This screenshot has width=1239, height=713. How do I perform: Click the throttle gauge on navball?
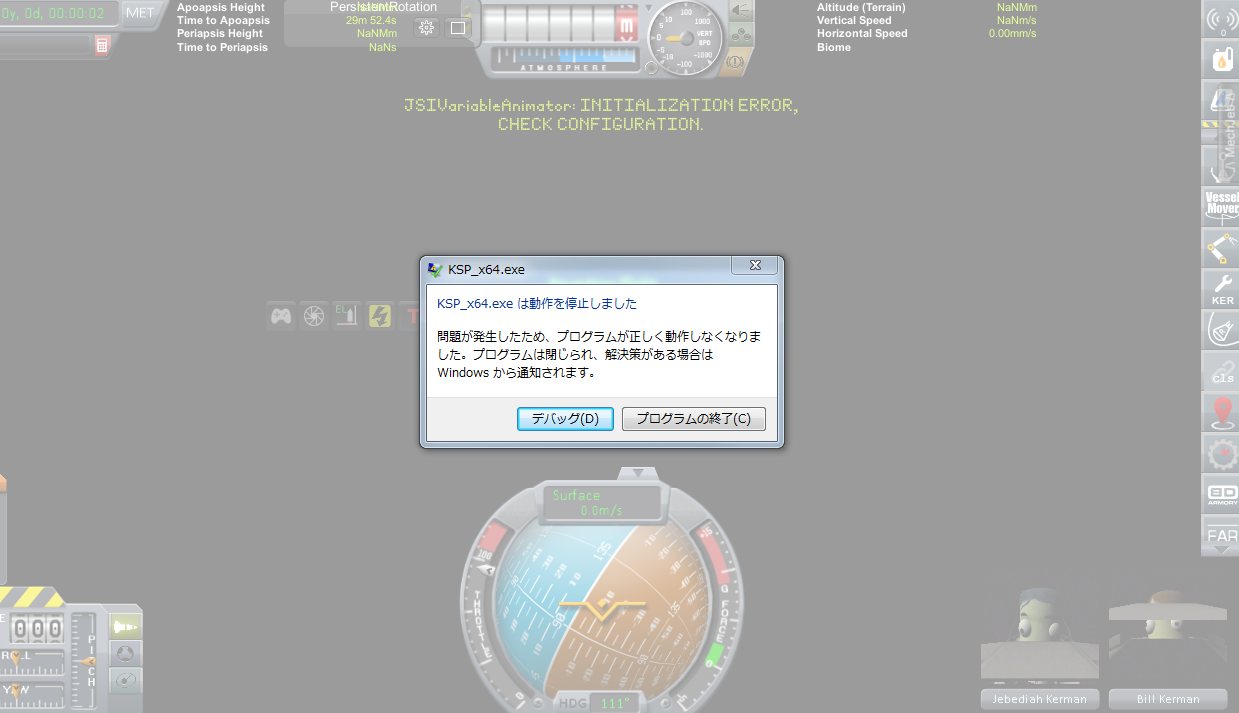[x=488, y=601]
